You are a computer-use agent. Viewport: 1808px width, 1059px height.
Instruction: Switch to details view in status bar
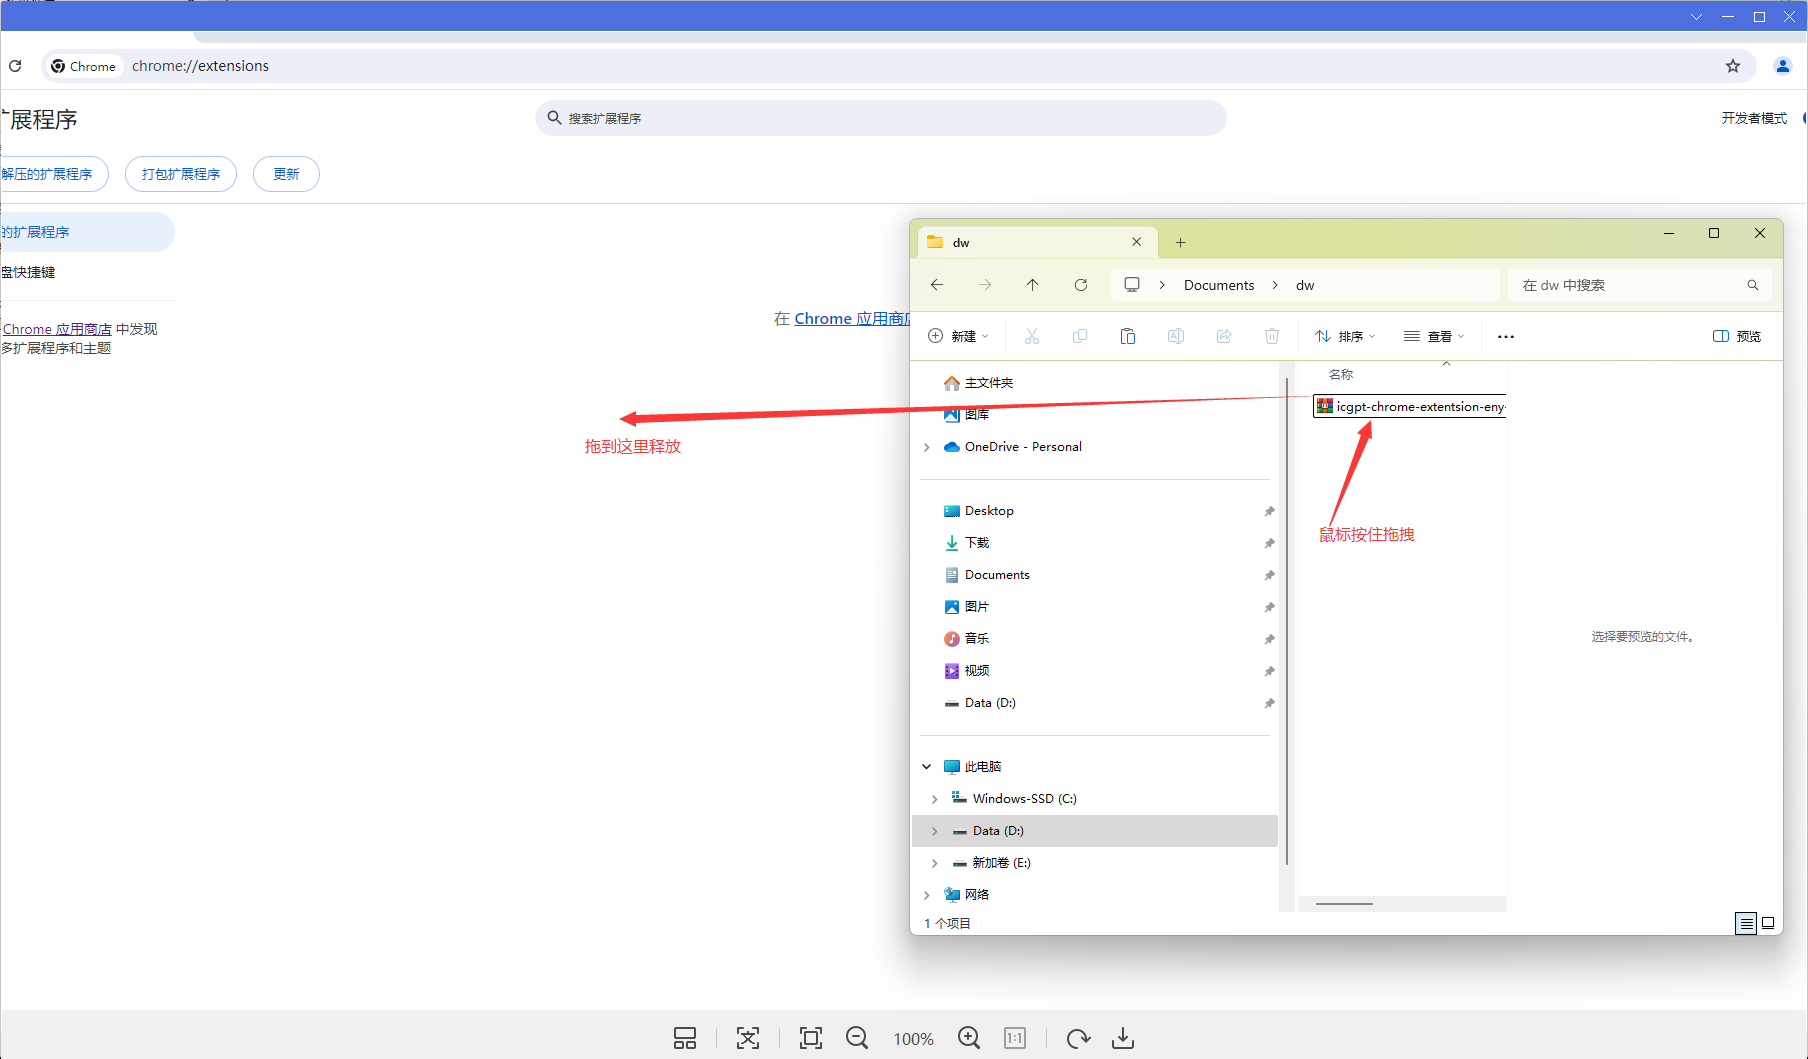(x=1746, y=923)
